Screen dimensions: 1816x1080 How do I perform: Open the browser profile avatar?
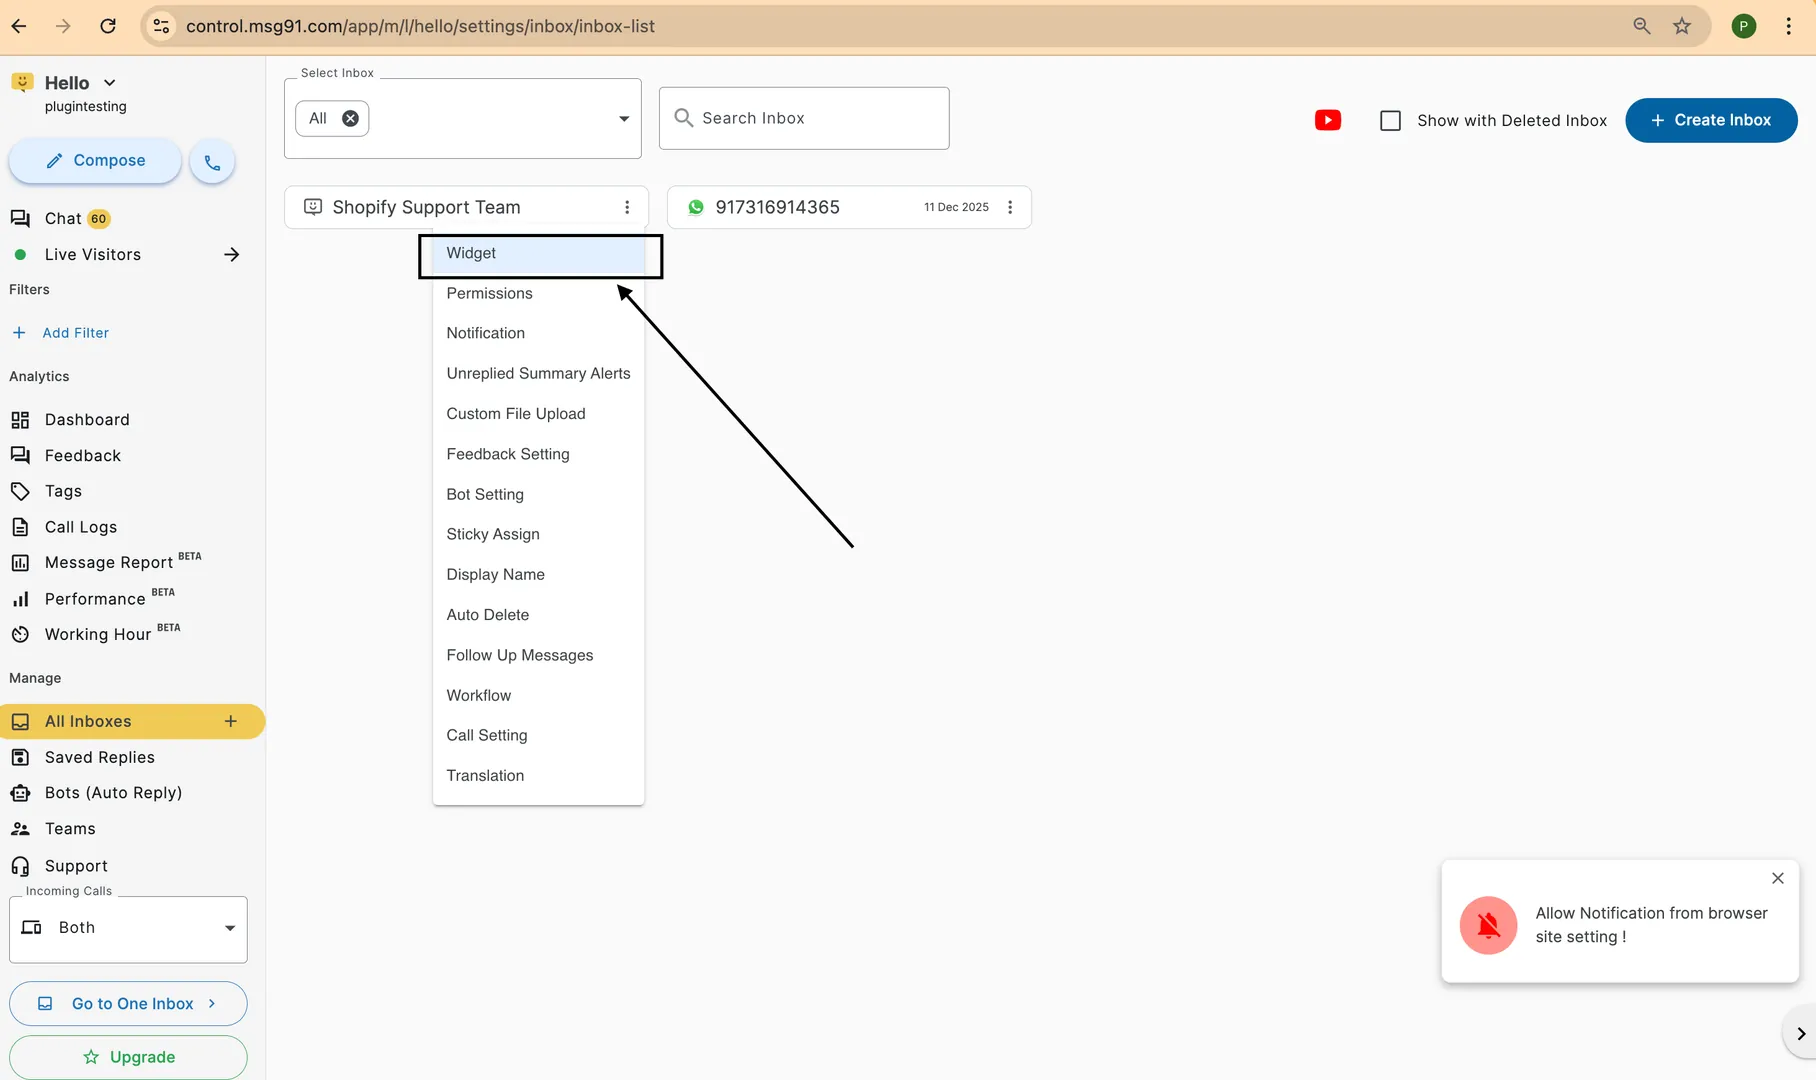coord(1744,26)
